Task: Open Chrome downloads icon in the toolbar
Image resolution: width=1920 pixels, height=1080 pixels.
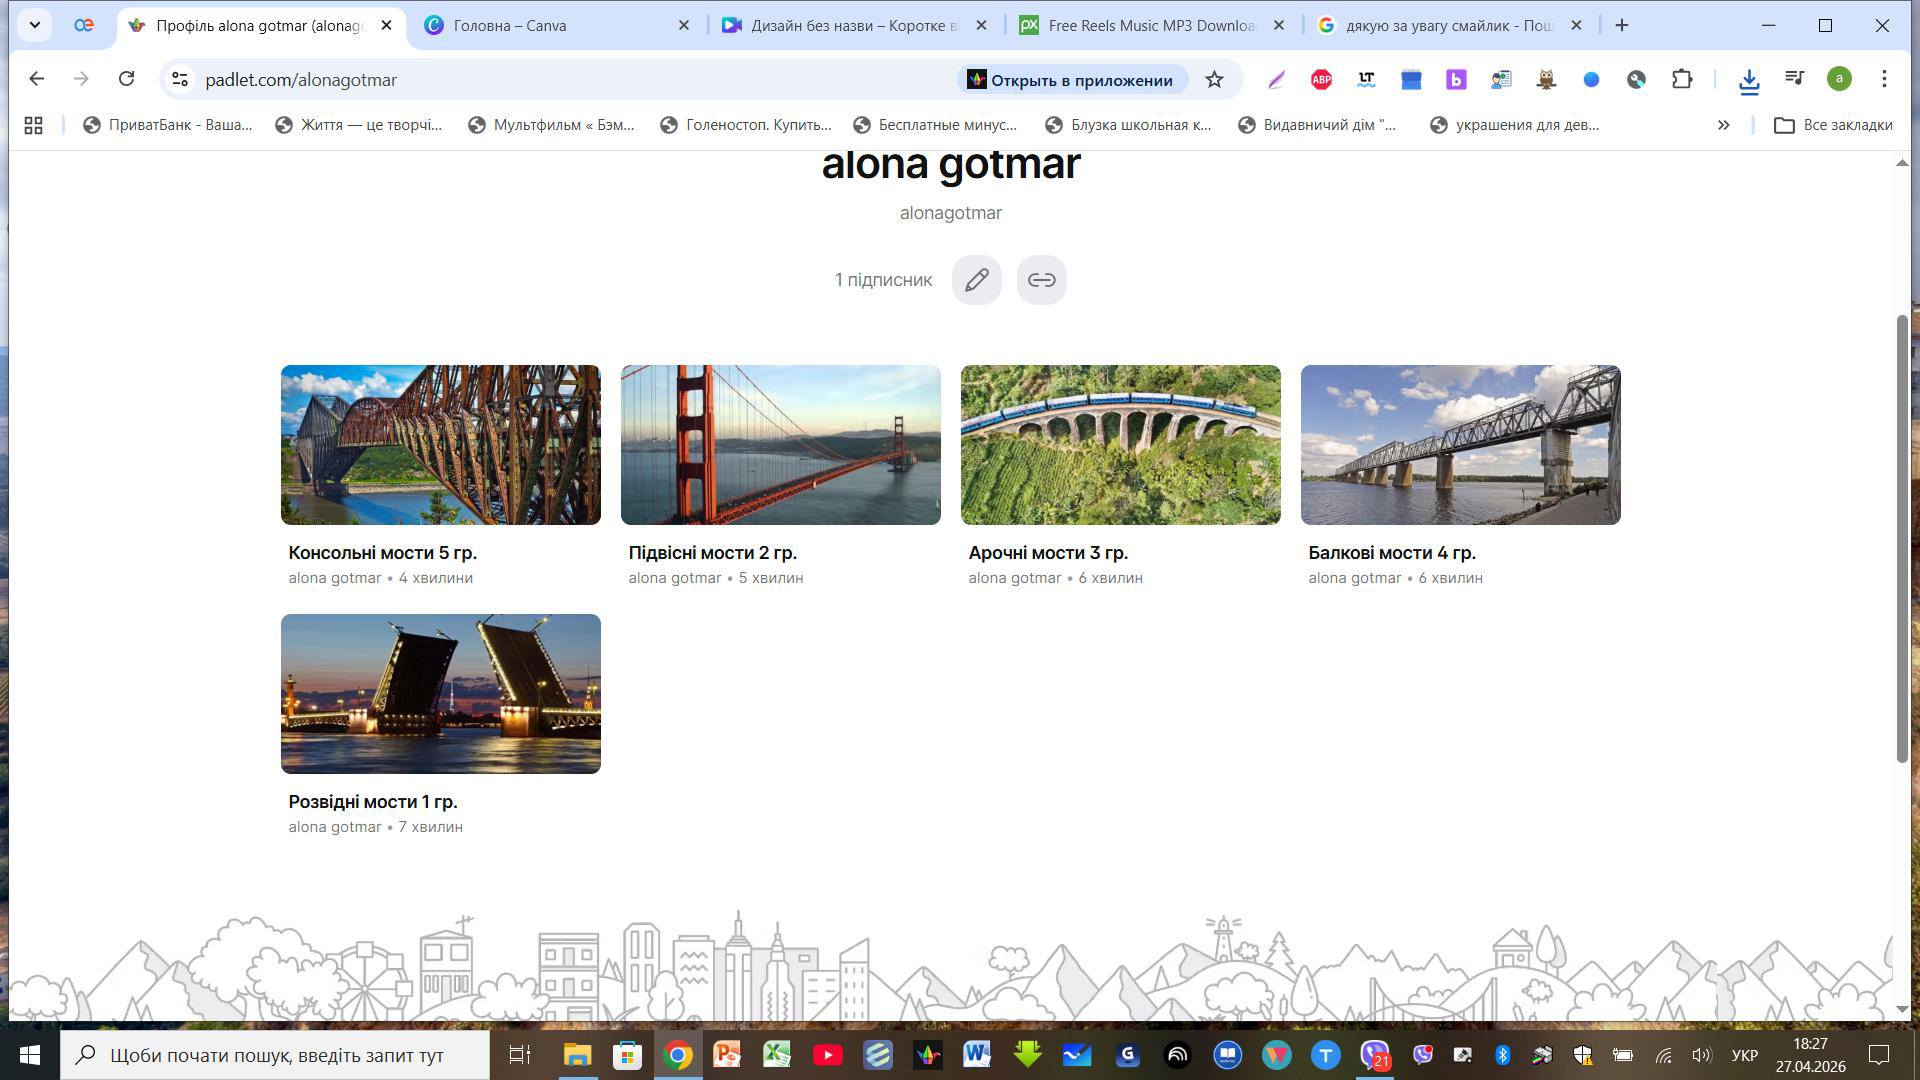Action: pos(1749,80)
